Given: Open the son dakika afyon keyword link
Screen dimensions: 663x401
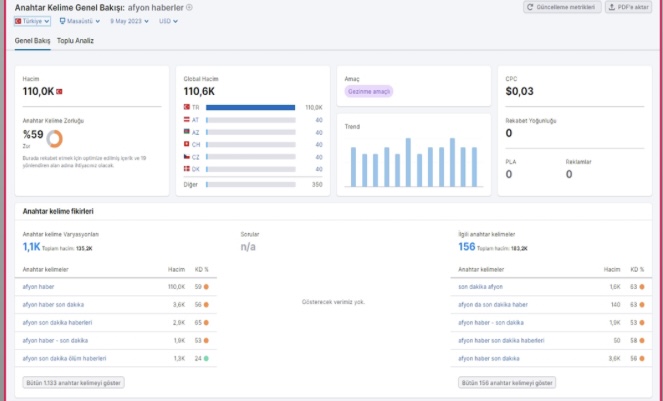Looking at the screenshot, I should coord(480,287).
